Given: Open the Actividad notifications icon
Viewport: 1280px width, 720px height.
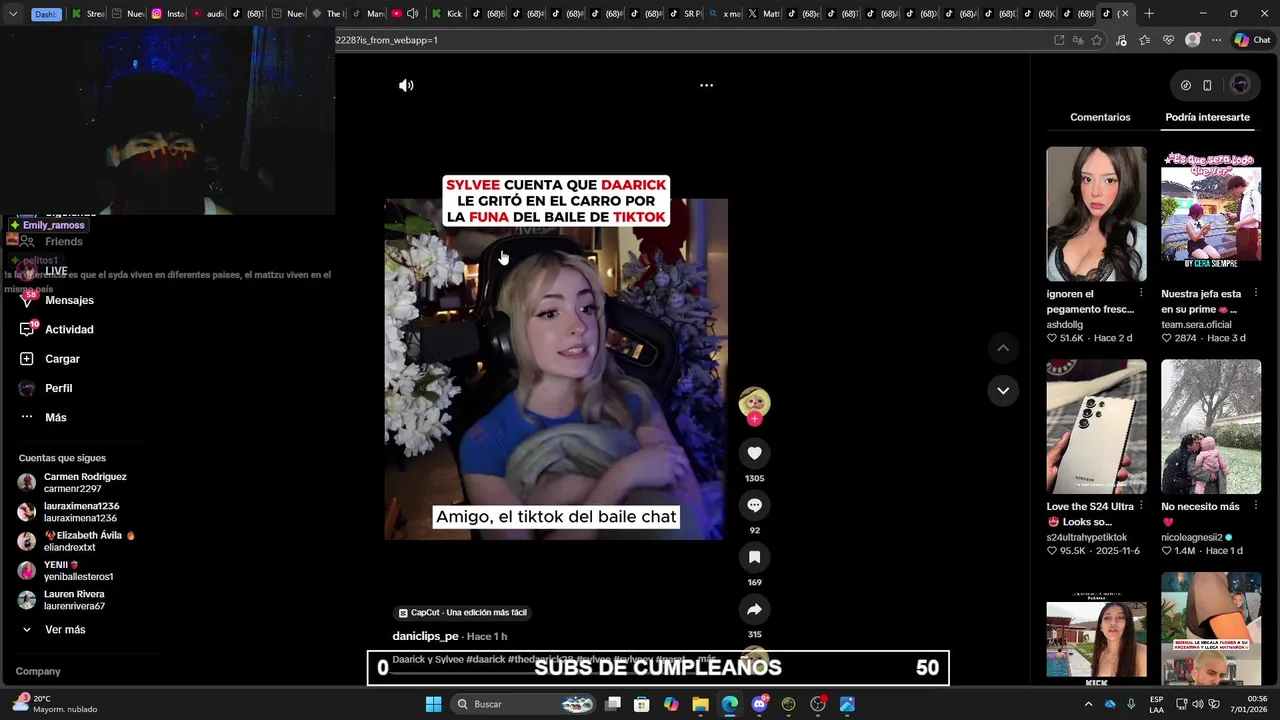Looking at the screenshot, I should tap(27, 329).
